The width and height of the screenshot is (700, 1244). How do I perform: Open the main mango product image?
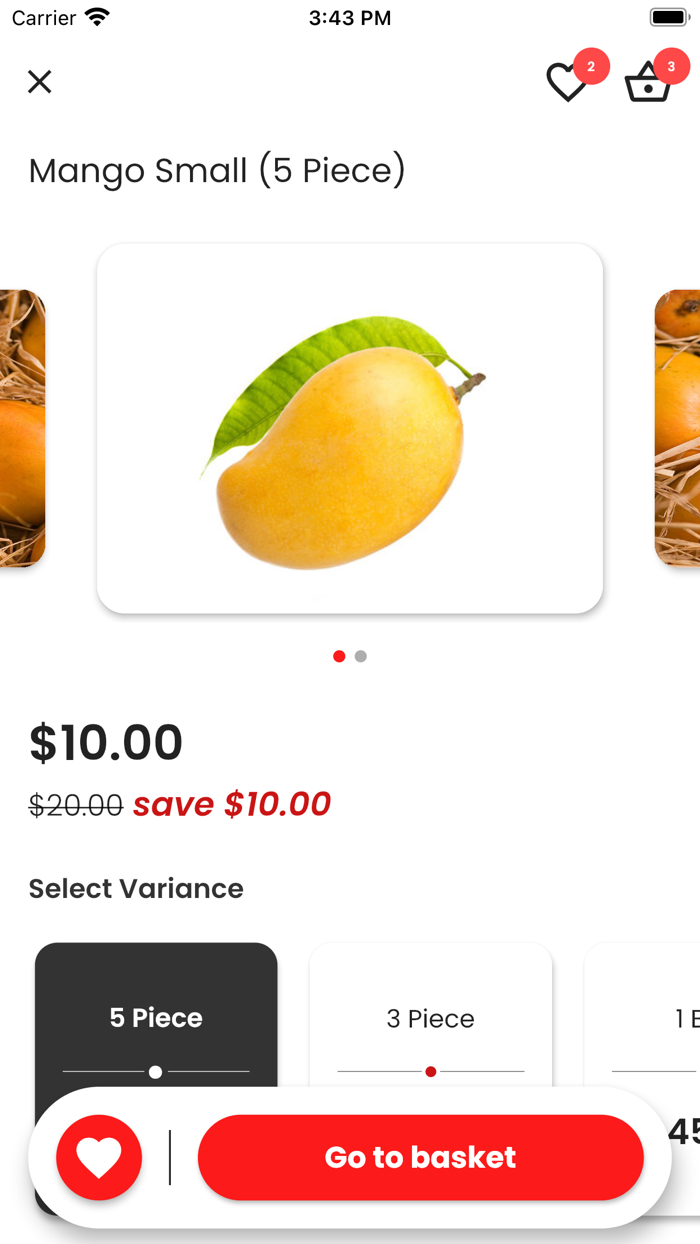(x=350, y=428)
